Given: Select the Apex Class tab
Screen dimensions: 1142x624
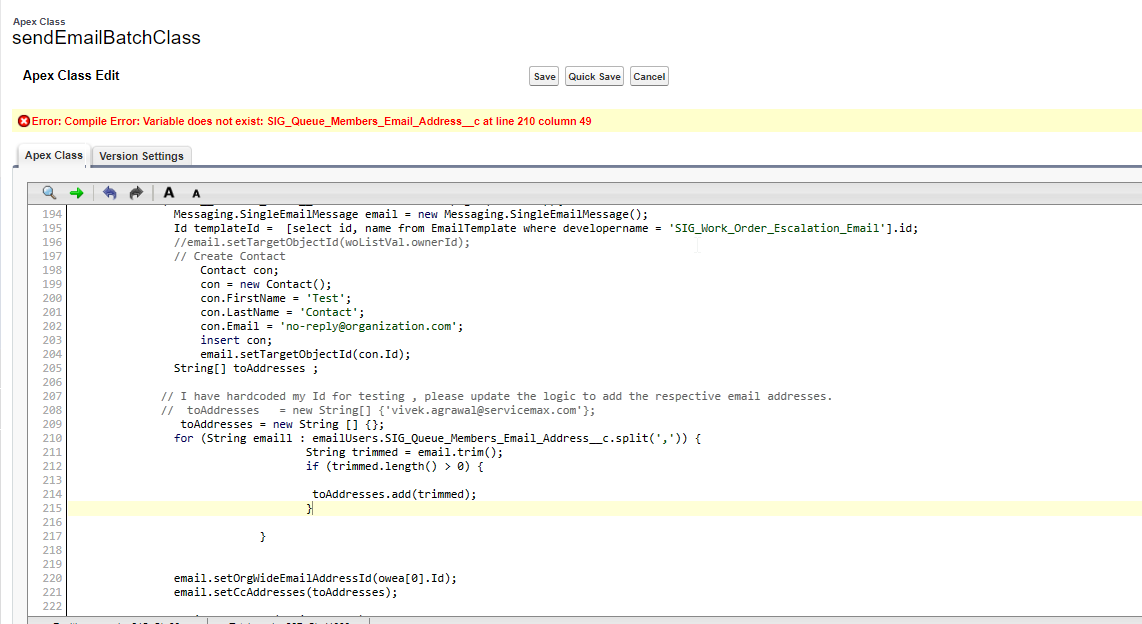Looking at the screenshot, I should click(54, 156).
